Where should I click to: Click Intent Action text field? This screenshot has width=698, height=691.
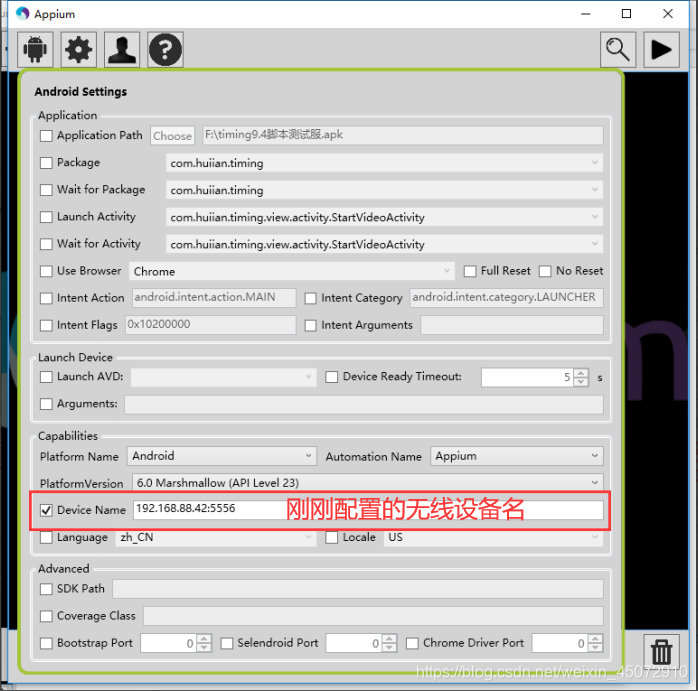214,298
